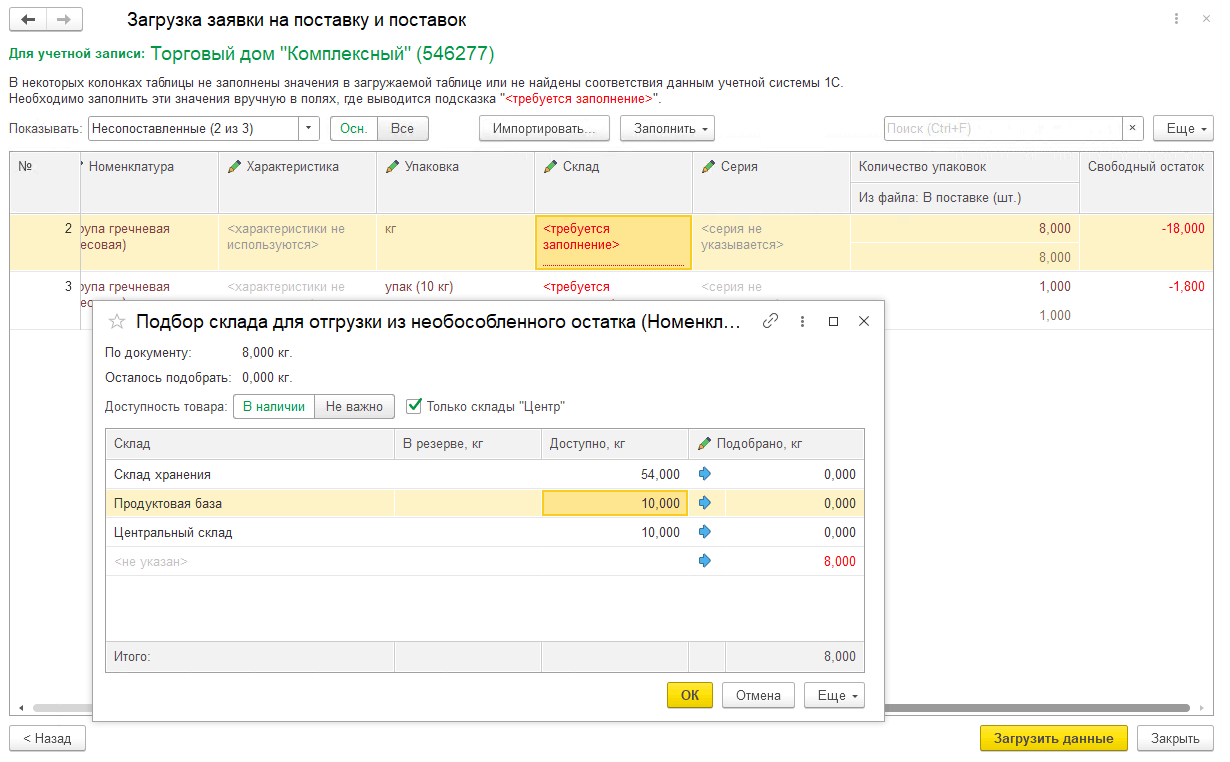Star the dialog as a favorite
Image resolution: width=1230 pixels, height=762 pixels.
[117, 321]
